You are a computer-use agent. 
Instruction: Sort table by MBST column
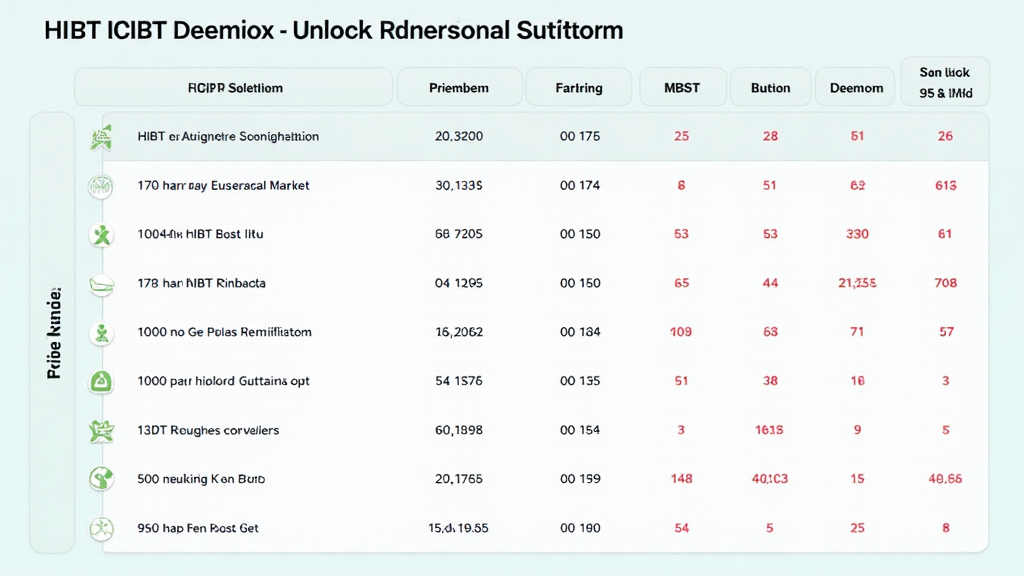682,87
